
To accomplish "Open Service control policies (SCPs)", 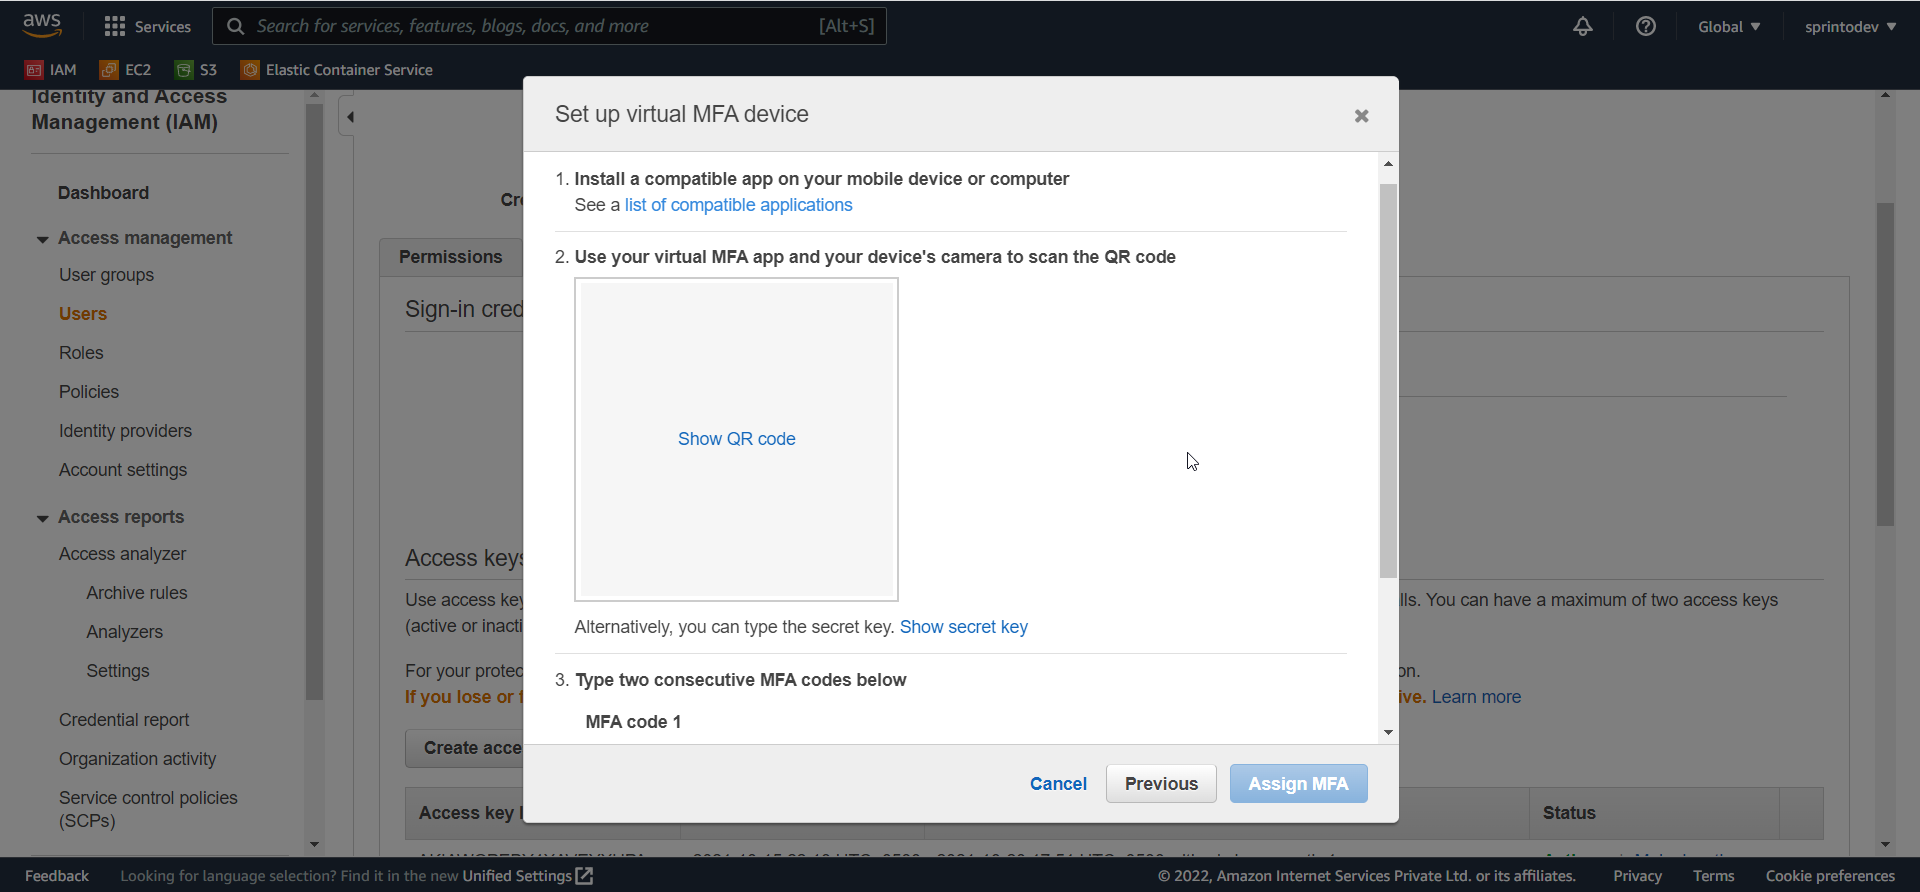I will (x=148, y=809).
